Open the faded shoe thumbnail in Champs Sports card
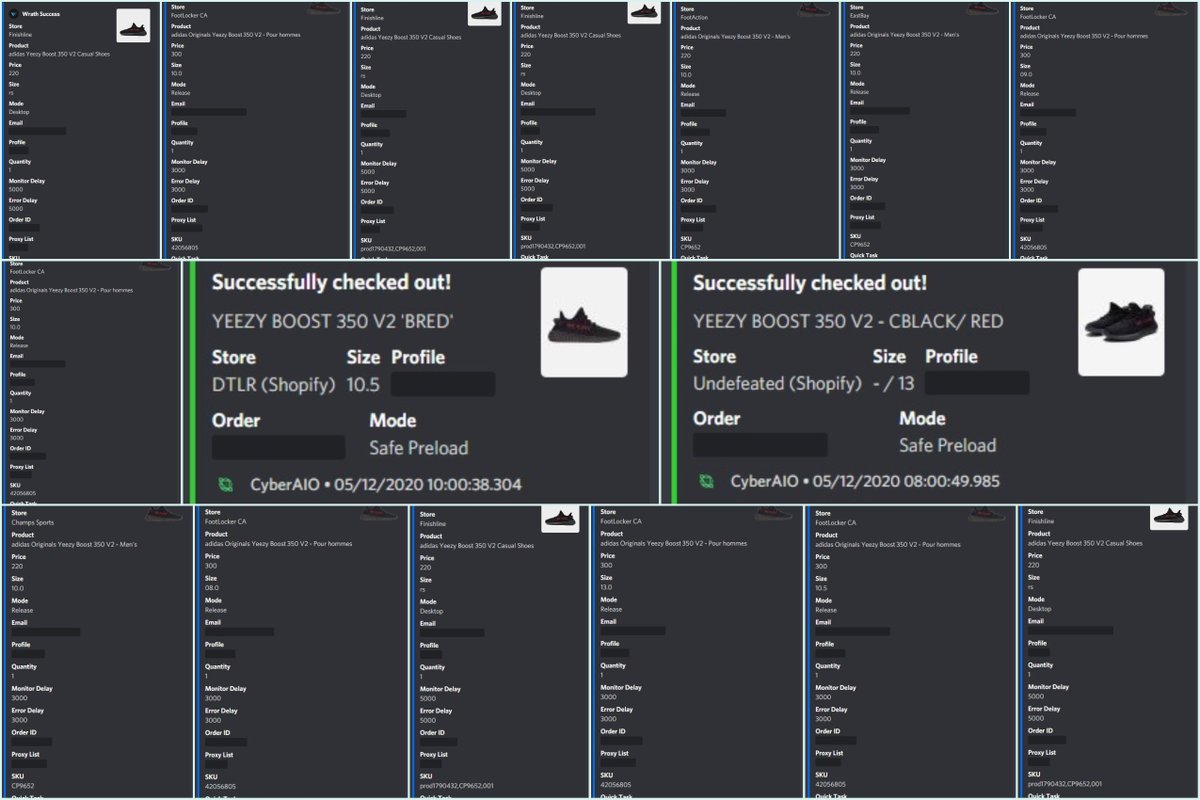The height and width of the screenshot is (800, 1200). [163, 514]
